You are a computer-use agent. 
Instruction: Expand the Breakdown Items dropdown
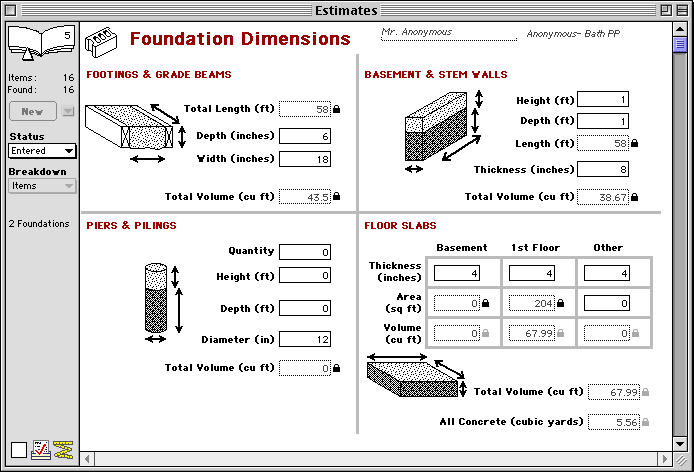(41, 185)
